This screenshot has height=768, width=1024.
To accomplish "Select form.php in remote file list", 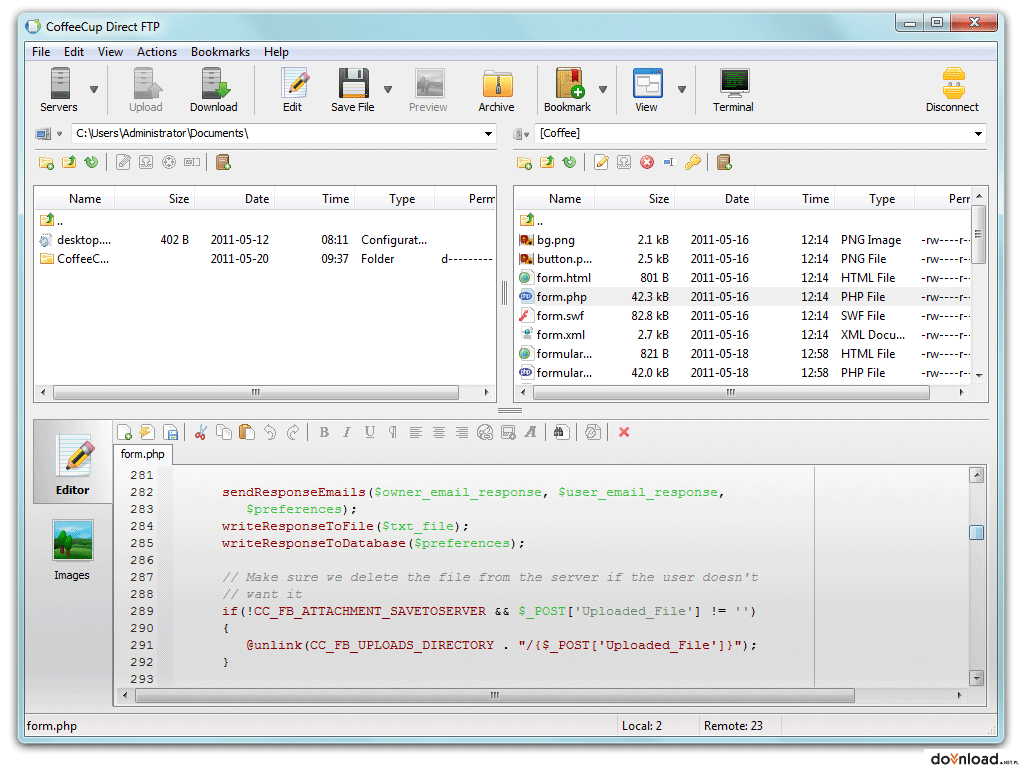I will point(744,296).
